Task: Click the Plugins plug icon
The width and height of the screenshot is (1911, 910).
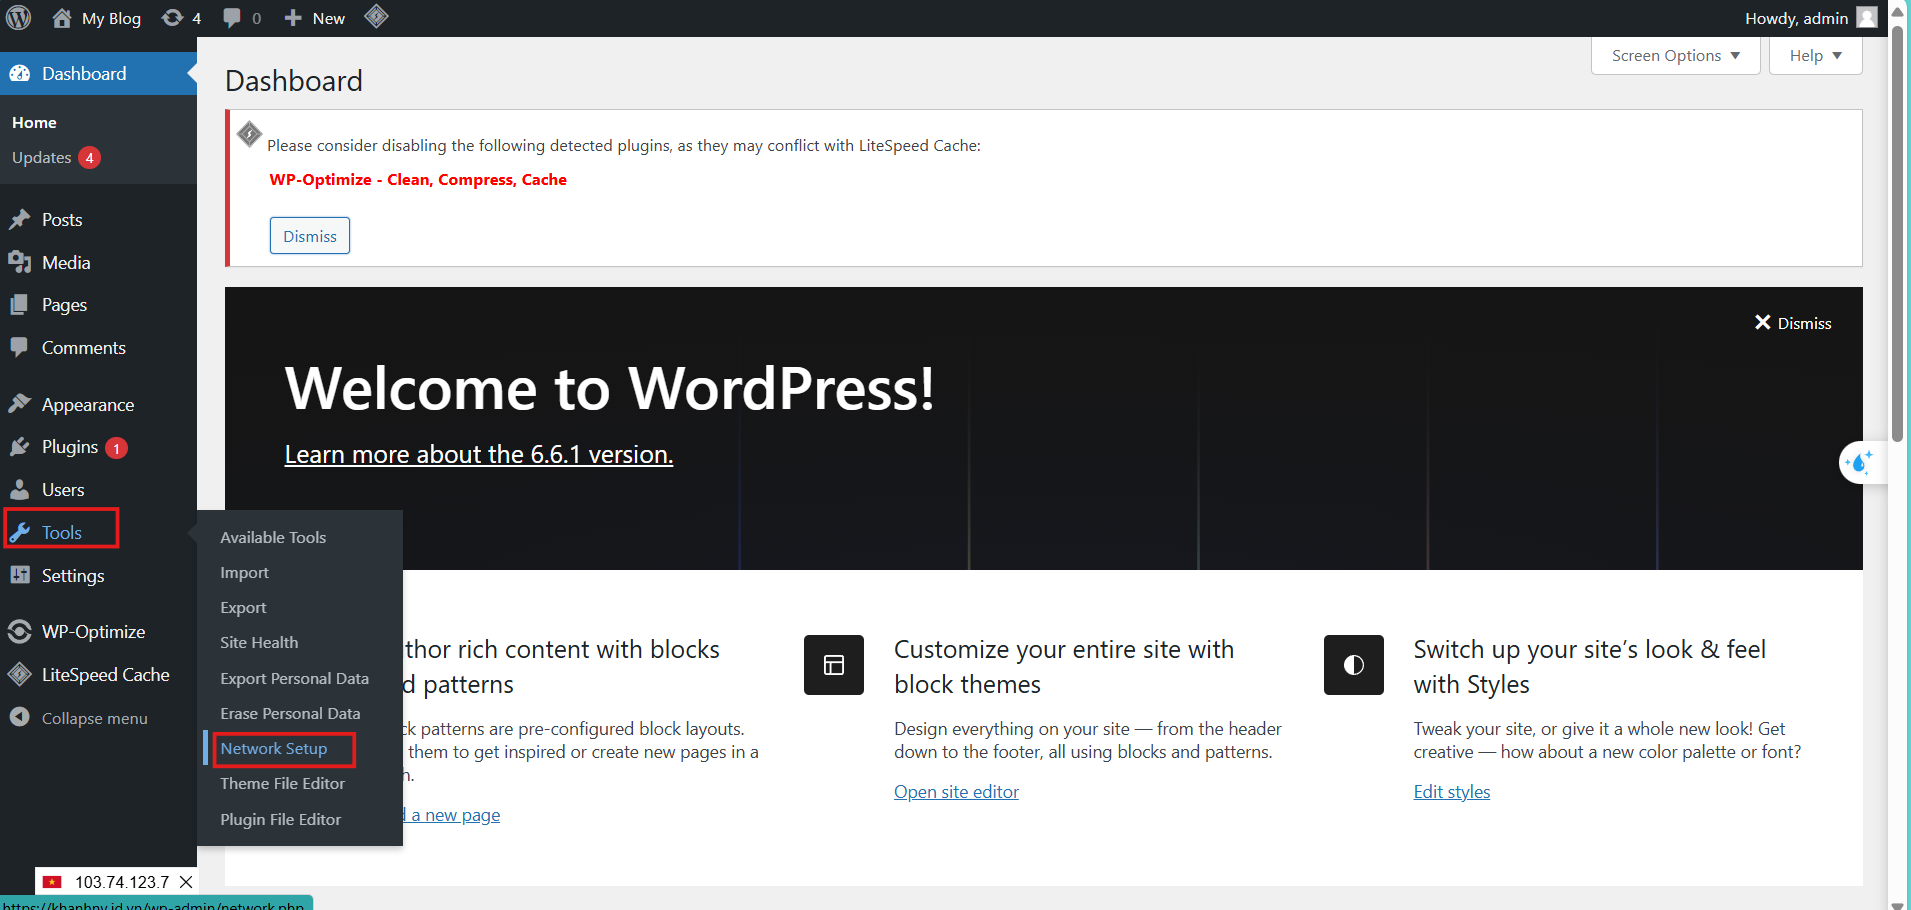Action: pos(20,447)
